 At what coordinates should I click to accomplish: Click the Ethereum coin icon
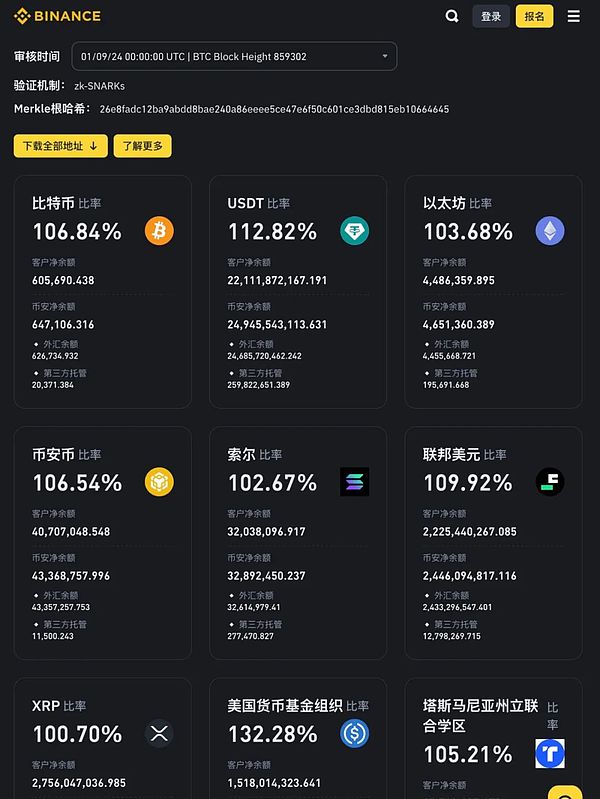tap(549, 231)
